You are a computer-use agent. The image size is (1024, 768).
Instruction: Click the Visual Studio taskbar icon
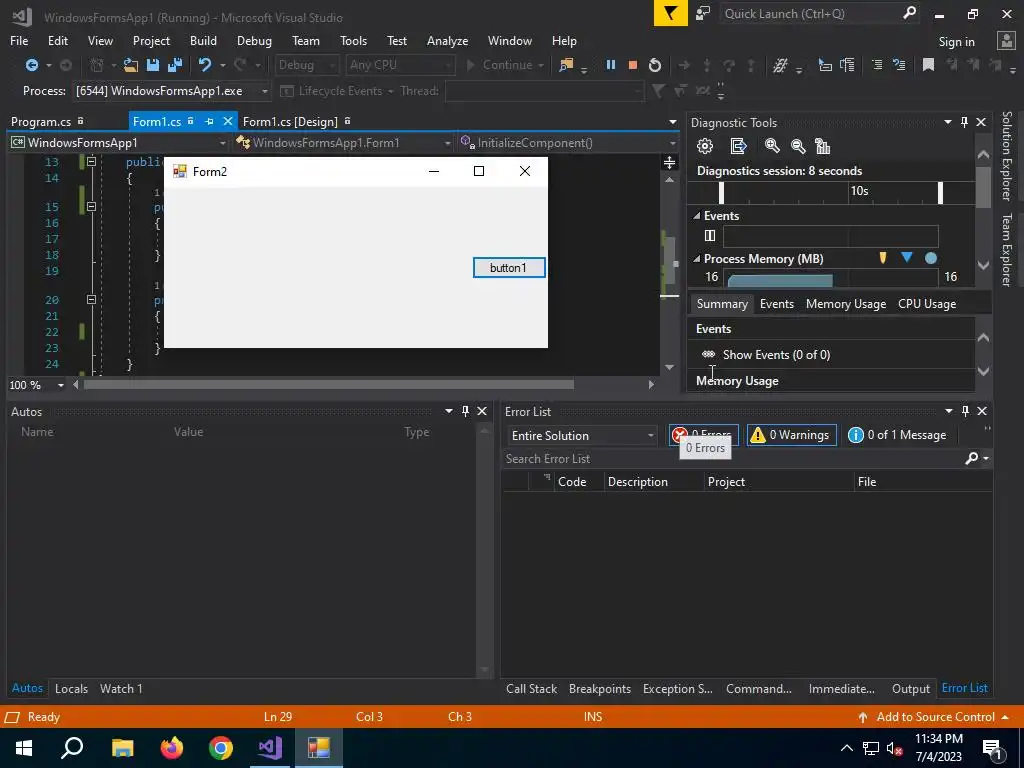click(x=270, y=748)
